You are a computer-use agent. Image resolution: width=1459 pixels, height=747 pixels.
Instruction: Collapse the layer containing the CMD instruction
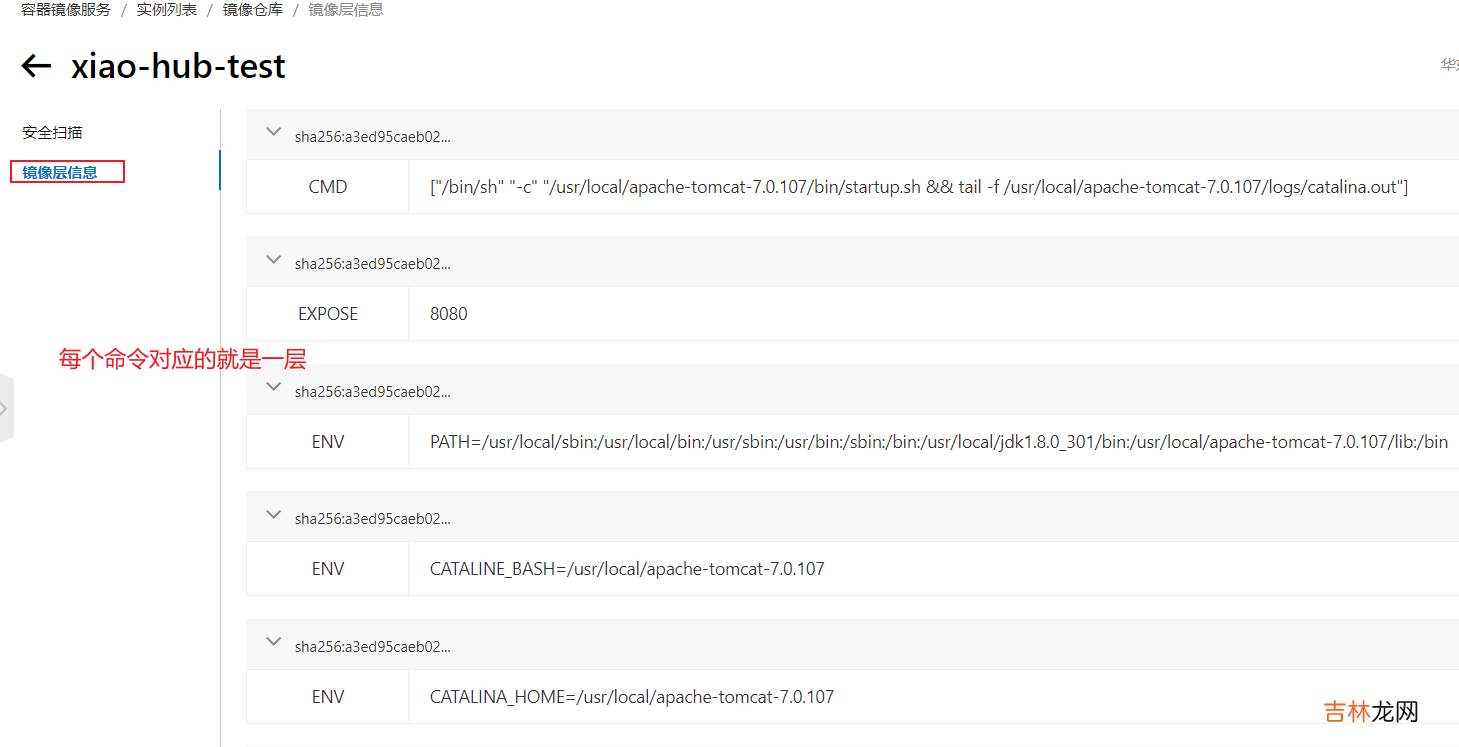[273, 132]
